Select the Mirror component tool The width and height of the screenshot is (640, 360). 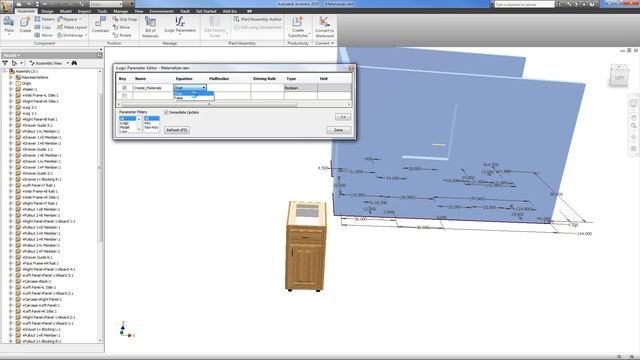tap(44, 35)
